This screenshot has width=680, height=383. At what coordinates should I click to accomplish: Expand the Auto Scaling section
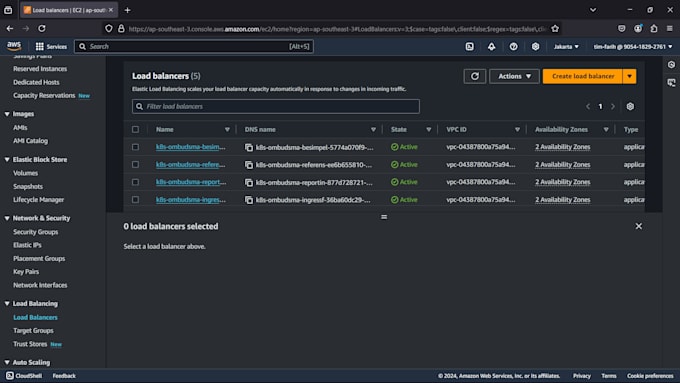pos(7,362)
